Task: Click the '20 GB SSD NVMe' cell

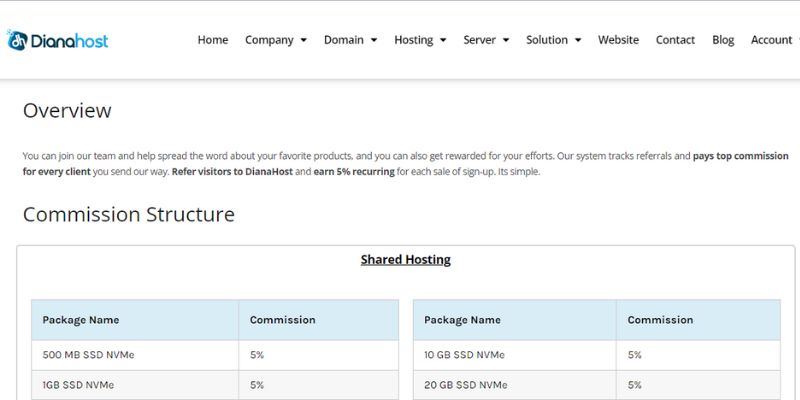Action: click(x=515, y=385)
